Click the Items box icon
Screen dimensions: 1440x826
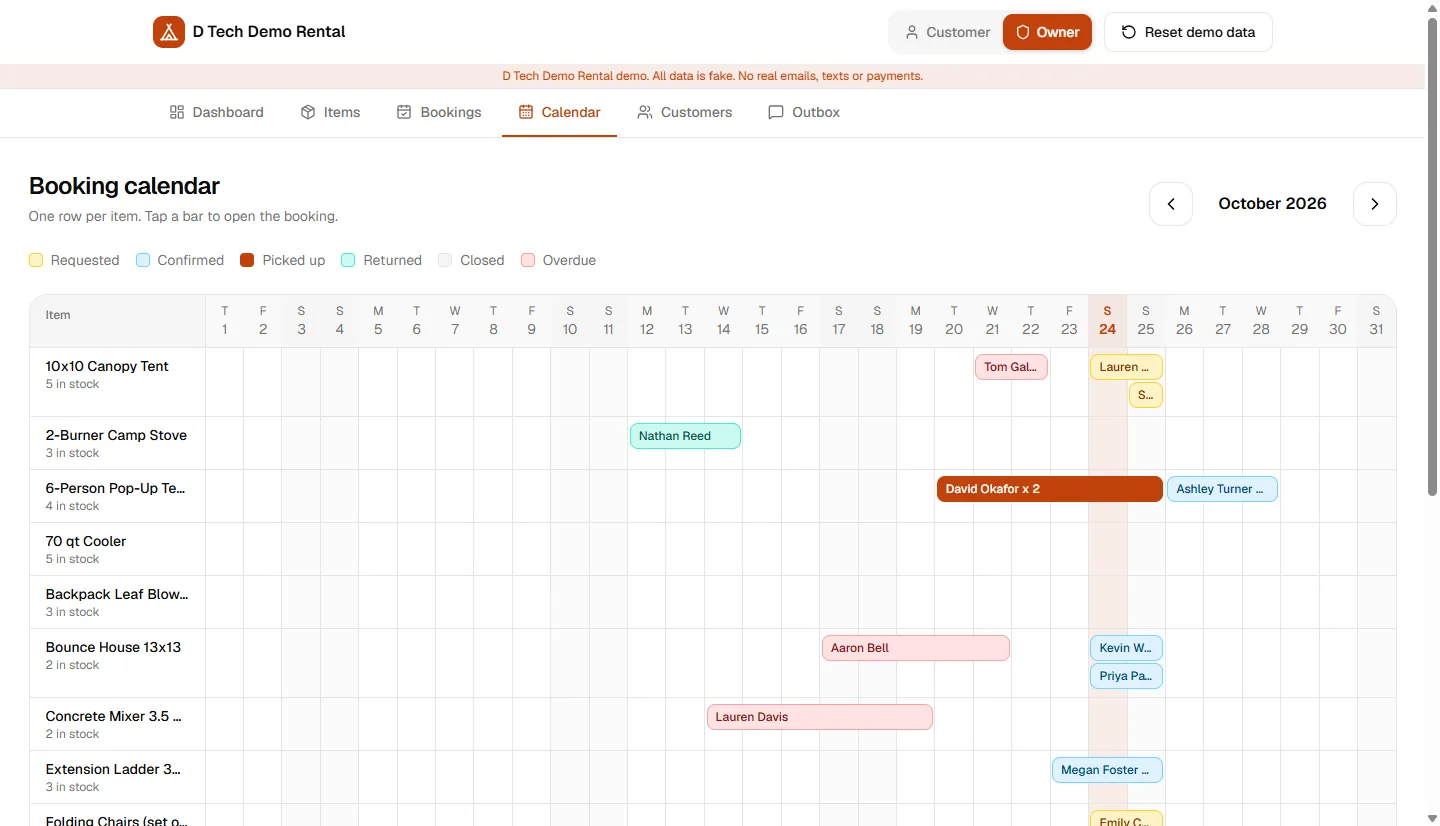(x=308, y=112)
